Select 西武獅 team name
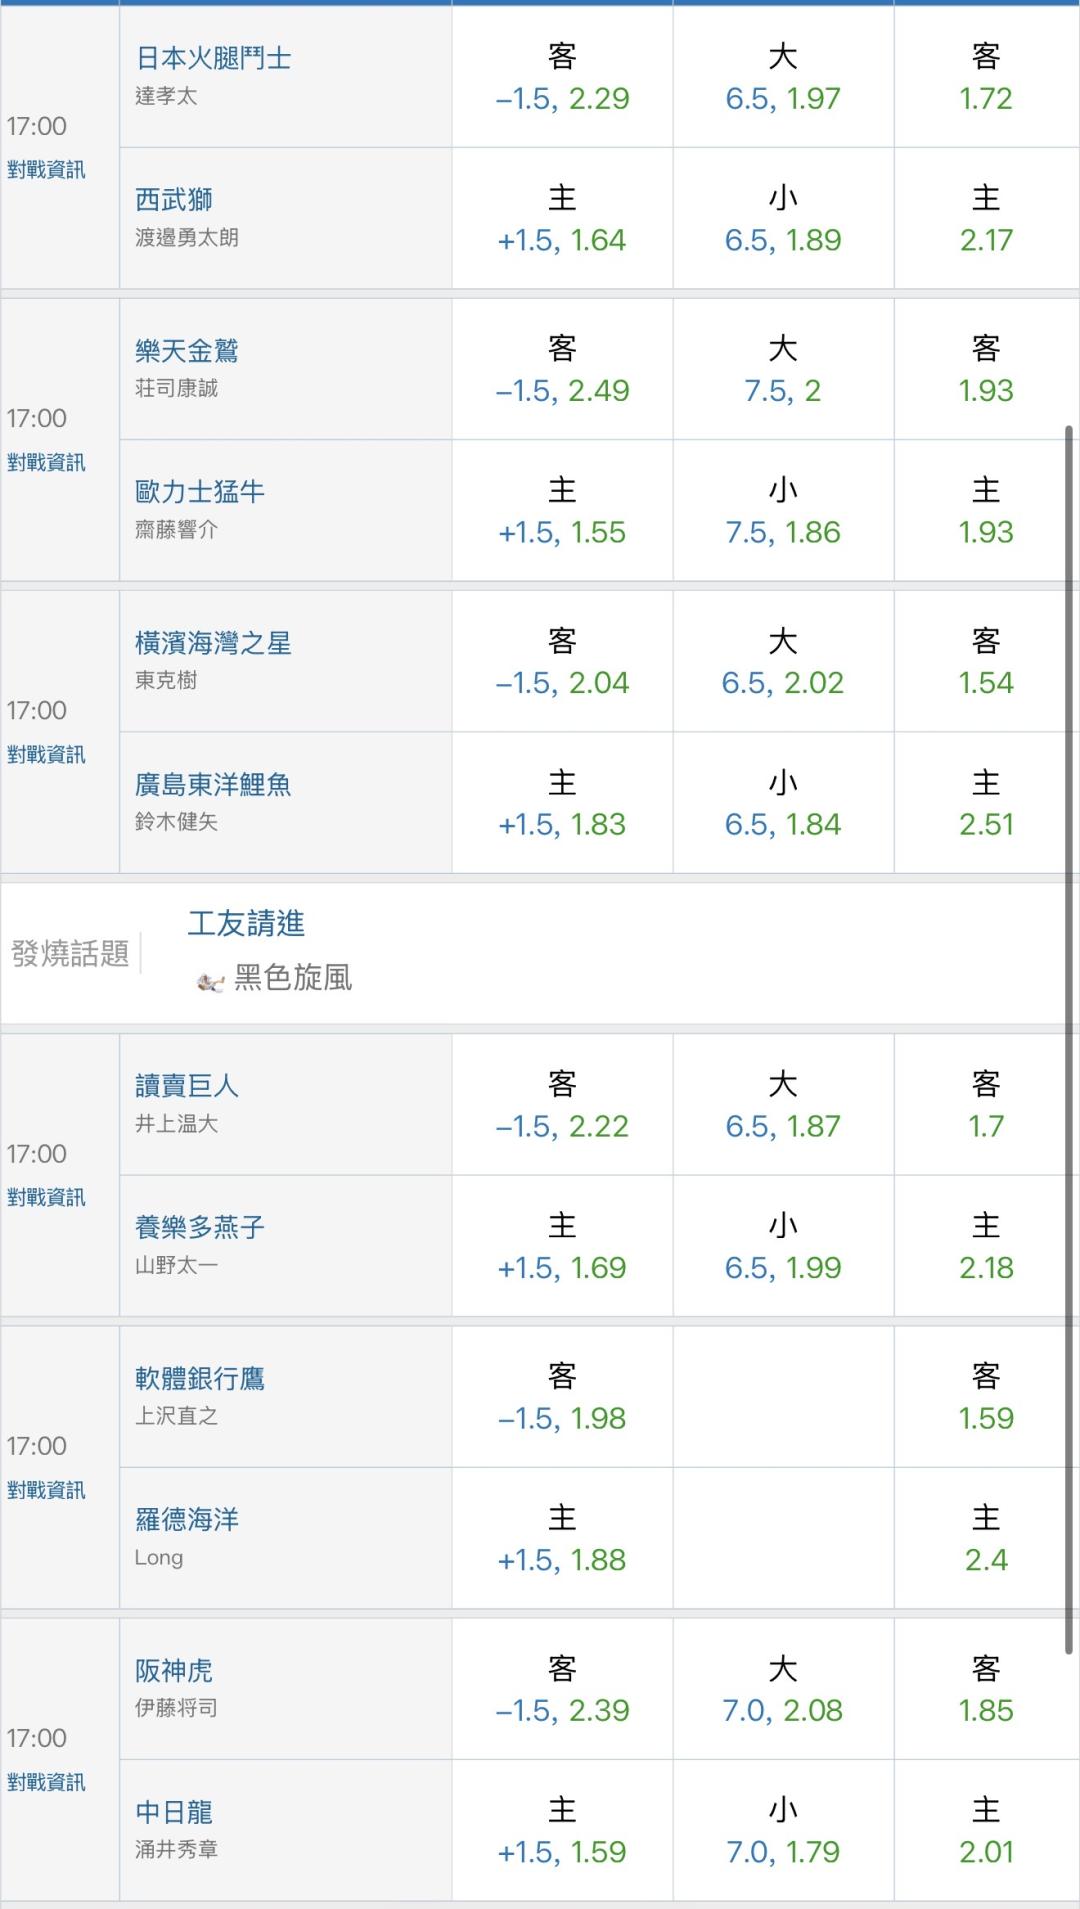Screen dimensions: 1080x1909 coord(174,200)
